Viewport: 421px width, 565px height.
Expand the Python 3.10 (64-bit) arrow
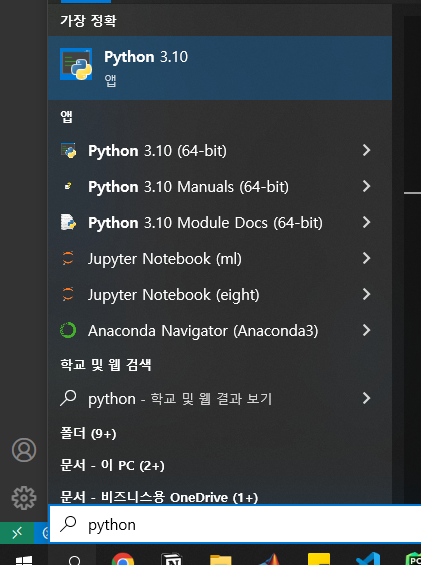(x=366, y=150)
